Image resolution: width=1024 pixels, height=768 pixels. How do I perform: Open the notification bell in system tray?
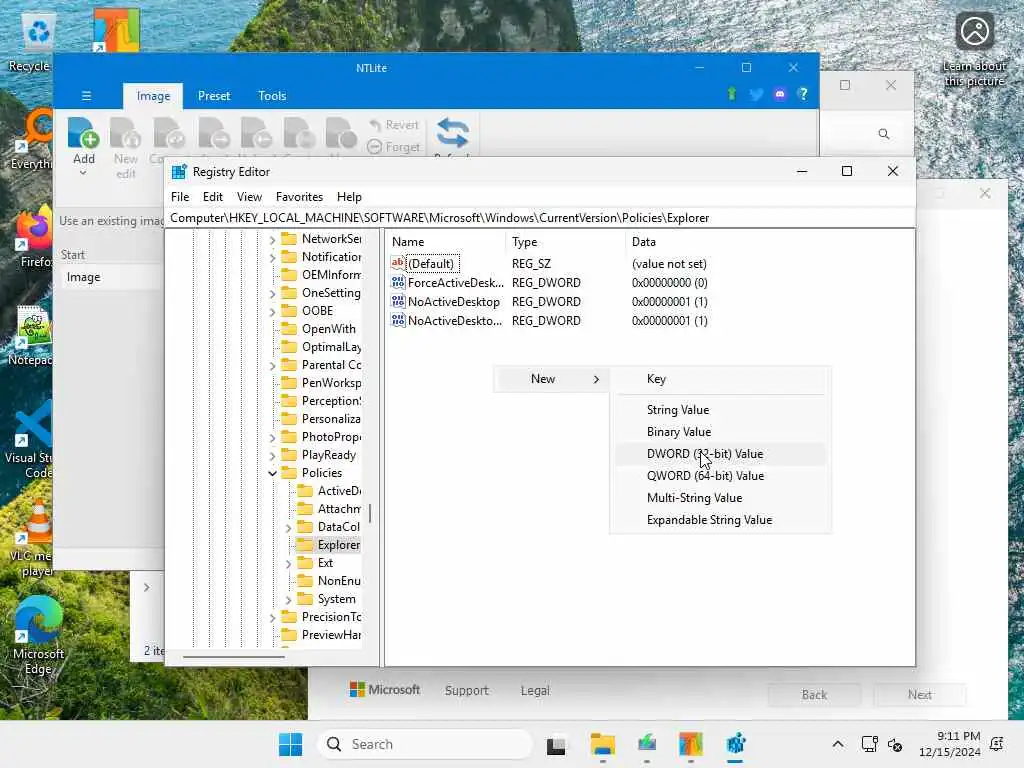997,744
